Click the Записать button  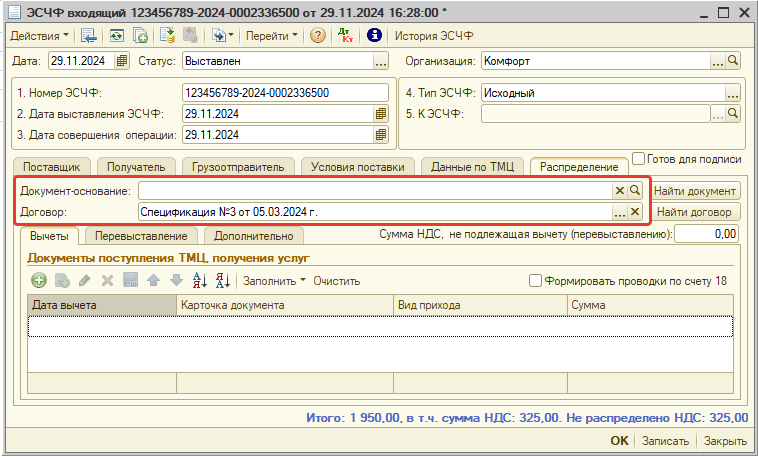point(665,441)
